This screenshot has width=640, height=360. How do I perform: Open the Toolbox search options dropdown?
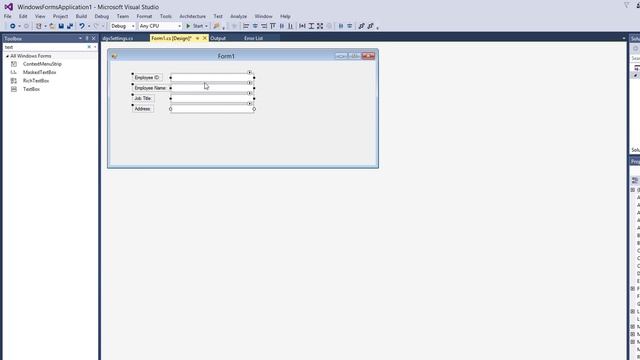point(95,47)
